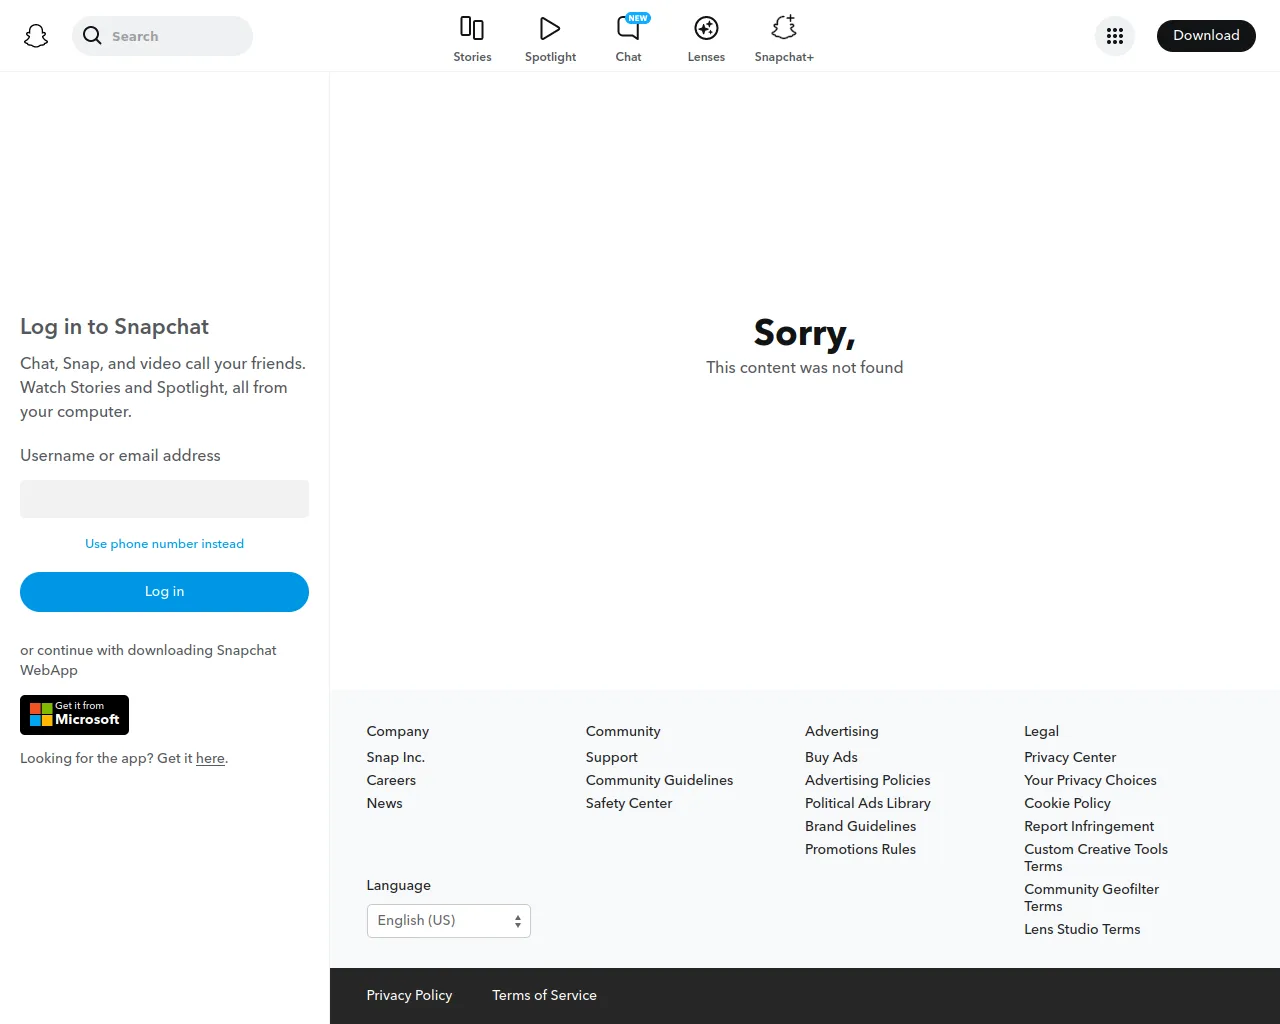Click the Community footer heading

(x=623, y=732)
